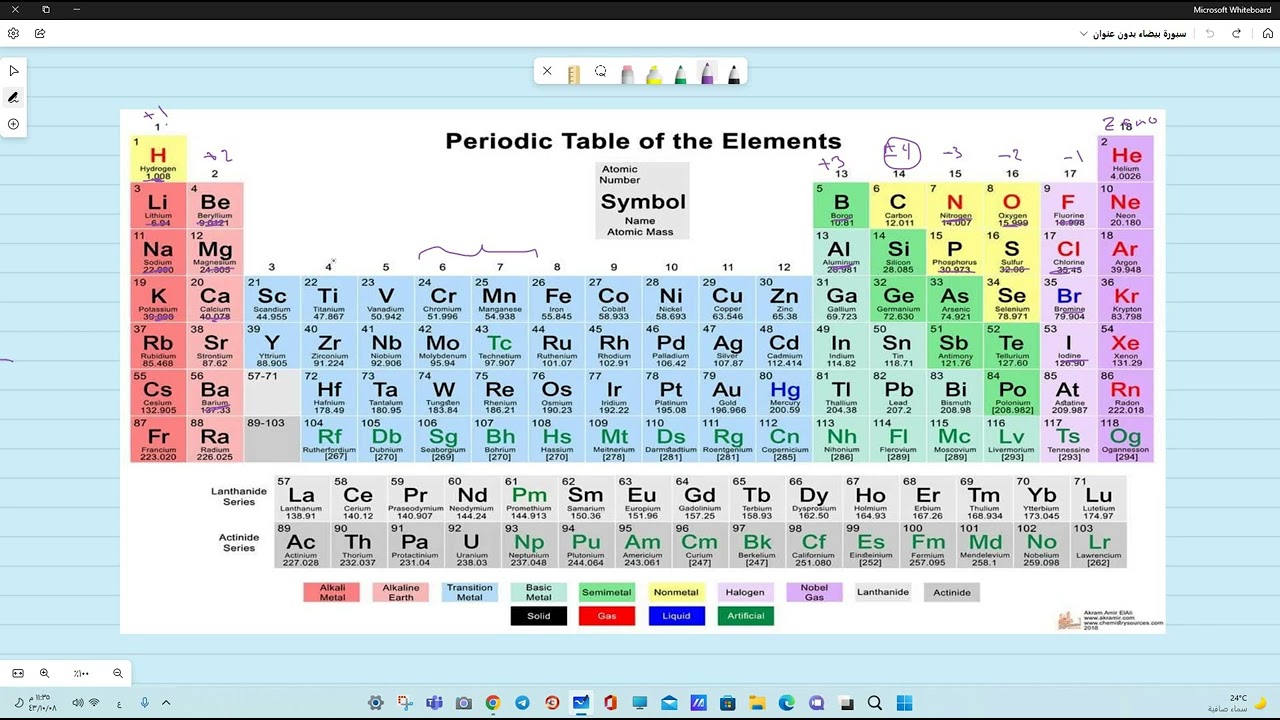This screenshot has height=720, width=1280.
Task: Click the 'Transition Metal' legend box
Action: [469, 592]
